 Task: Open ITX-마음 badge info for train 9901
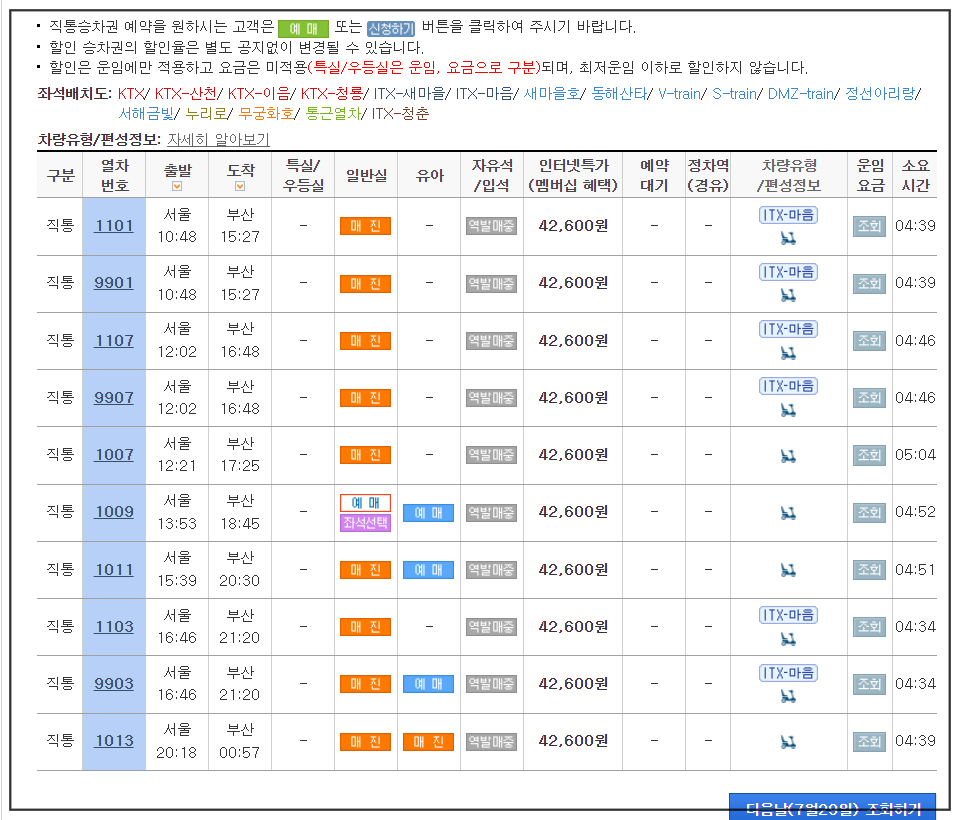(788, 272)
